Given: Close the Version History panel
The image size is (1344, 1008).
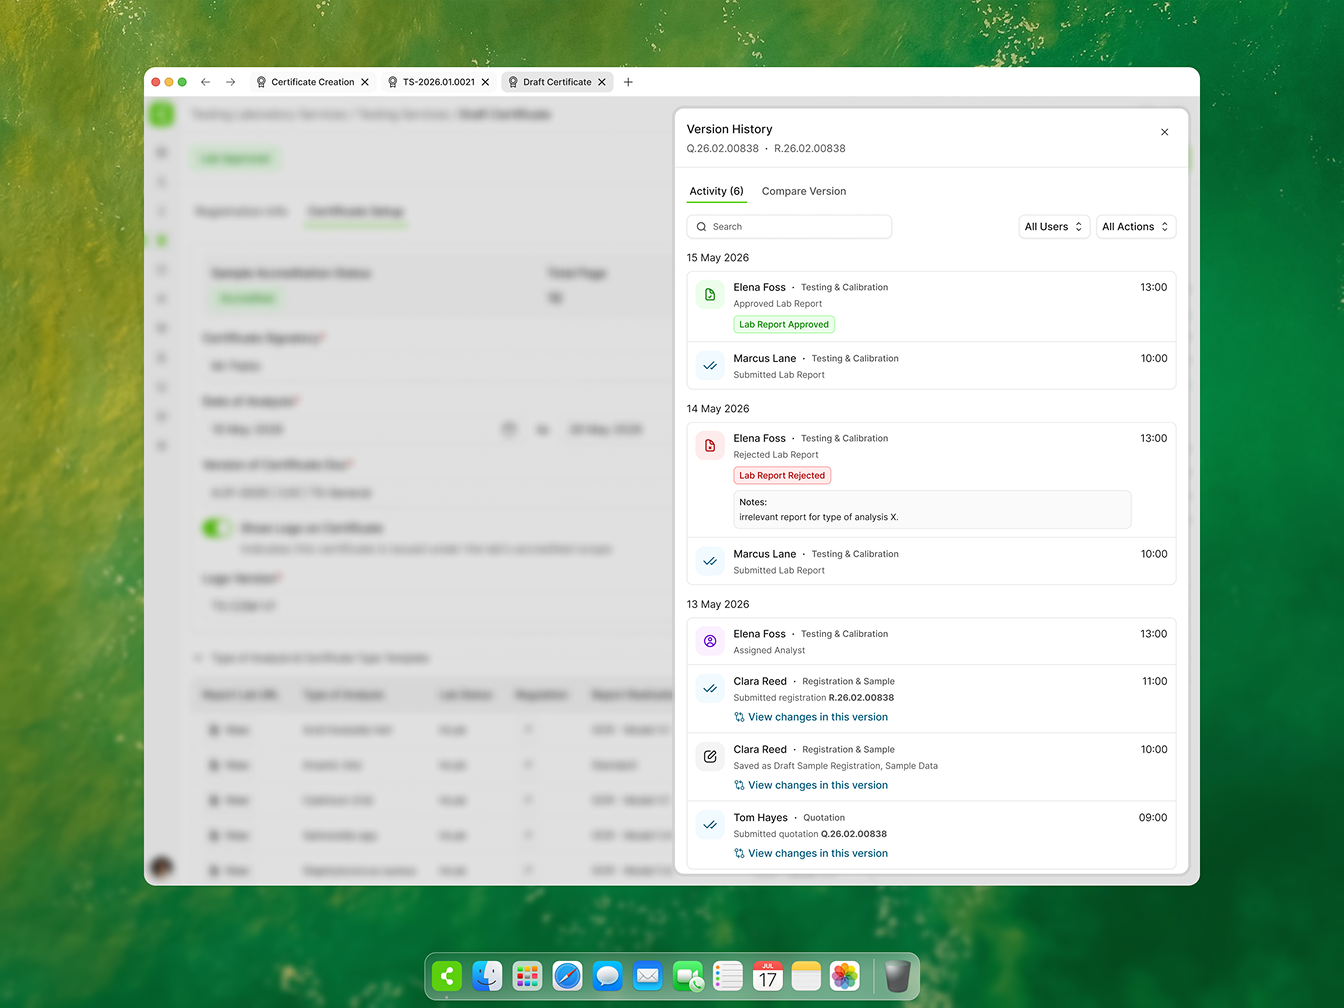Looking at the screenshot, I should tap(1164, 132).
